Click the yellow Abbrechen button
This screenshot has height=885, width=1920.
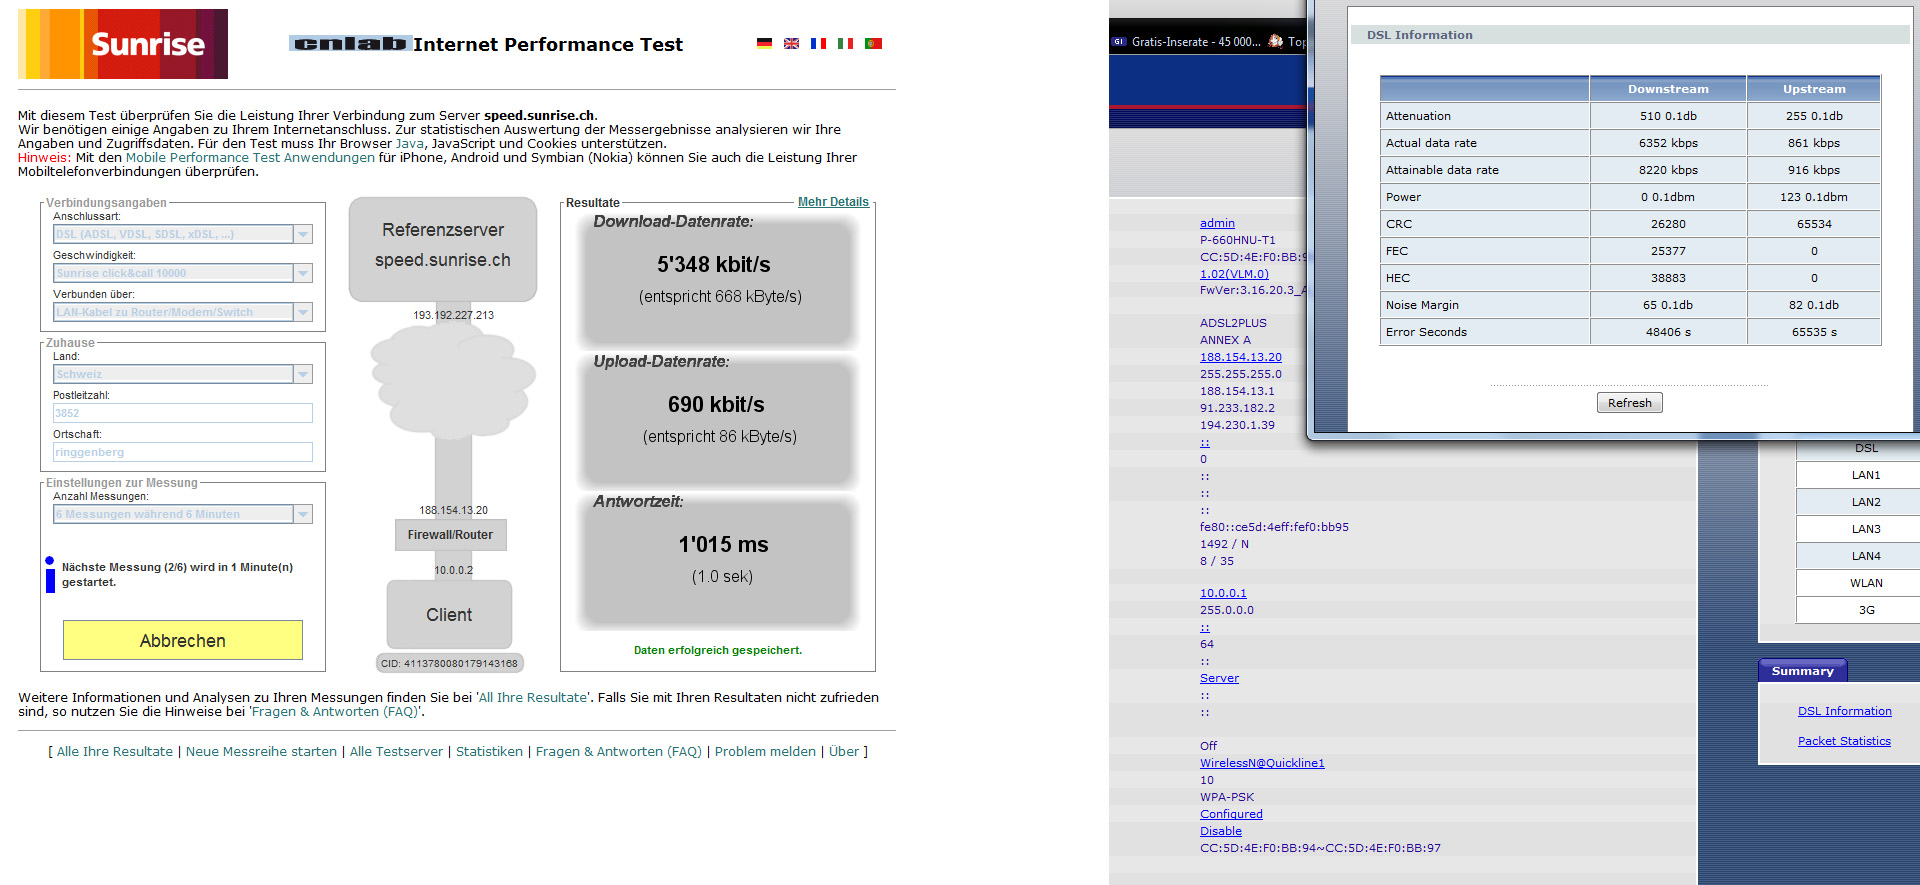click(183, 640)
